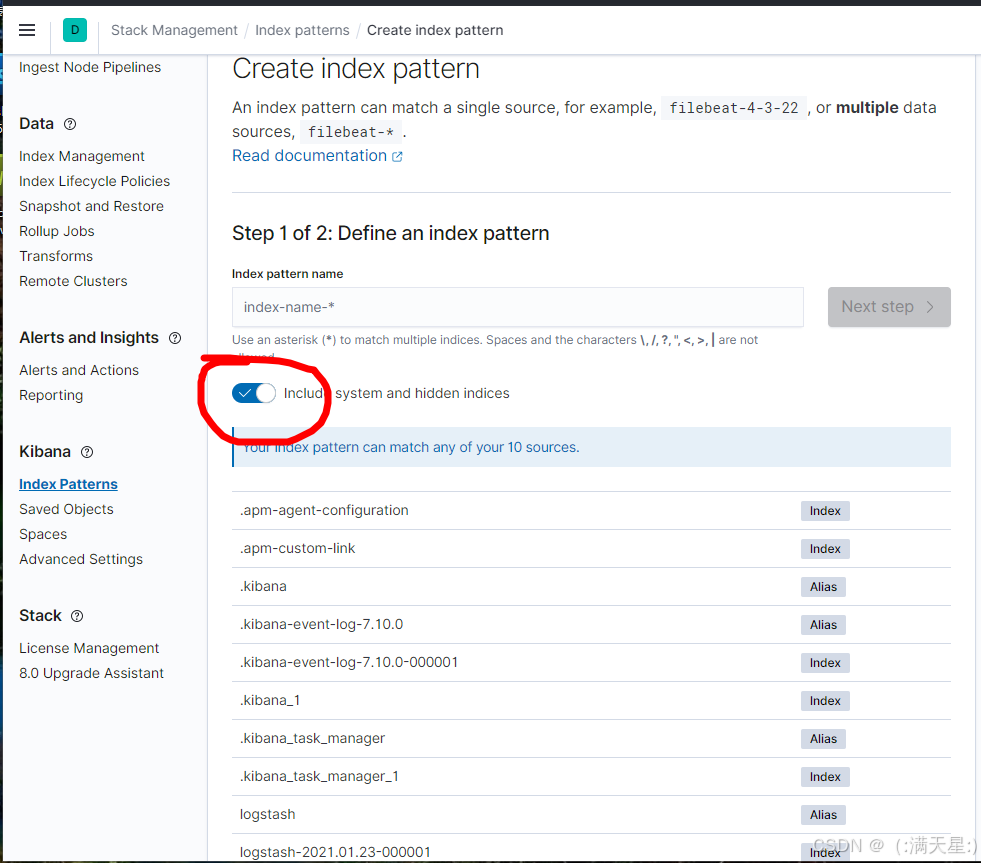Screen dimensions: 981x863
Task: Open Advanced Settings in sidebar
Action: (x=81, y=559)
